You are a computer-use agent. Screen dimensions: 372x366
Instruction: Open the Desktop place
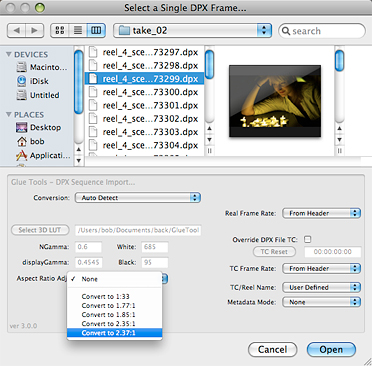pos(38,127)
